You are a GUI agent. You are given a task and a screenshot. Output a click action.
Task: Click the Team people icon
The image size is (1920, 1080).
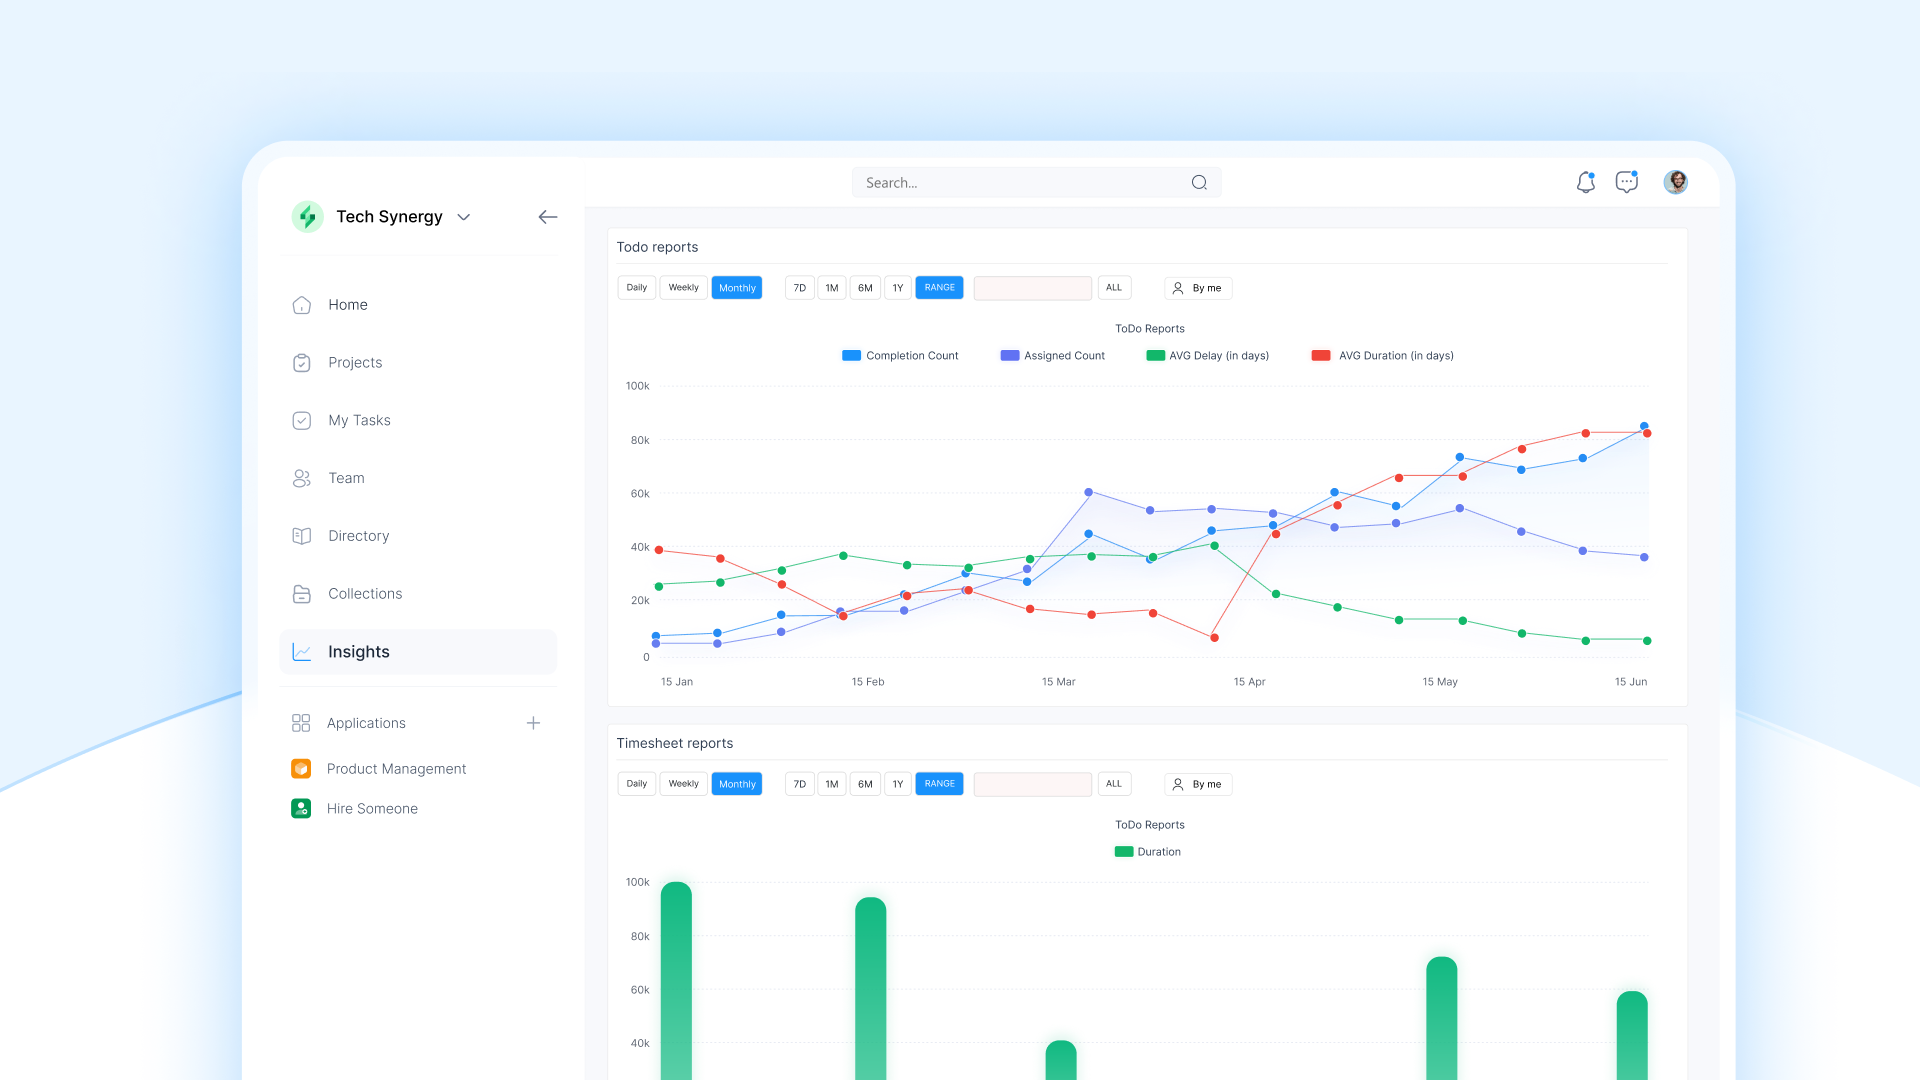[301, 479]
